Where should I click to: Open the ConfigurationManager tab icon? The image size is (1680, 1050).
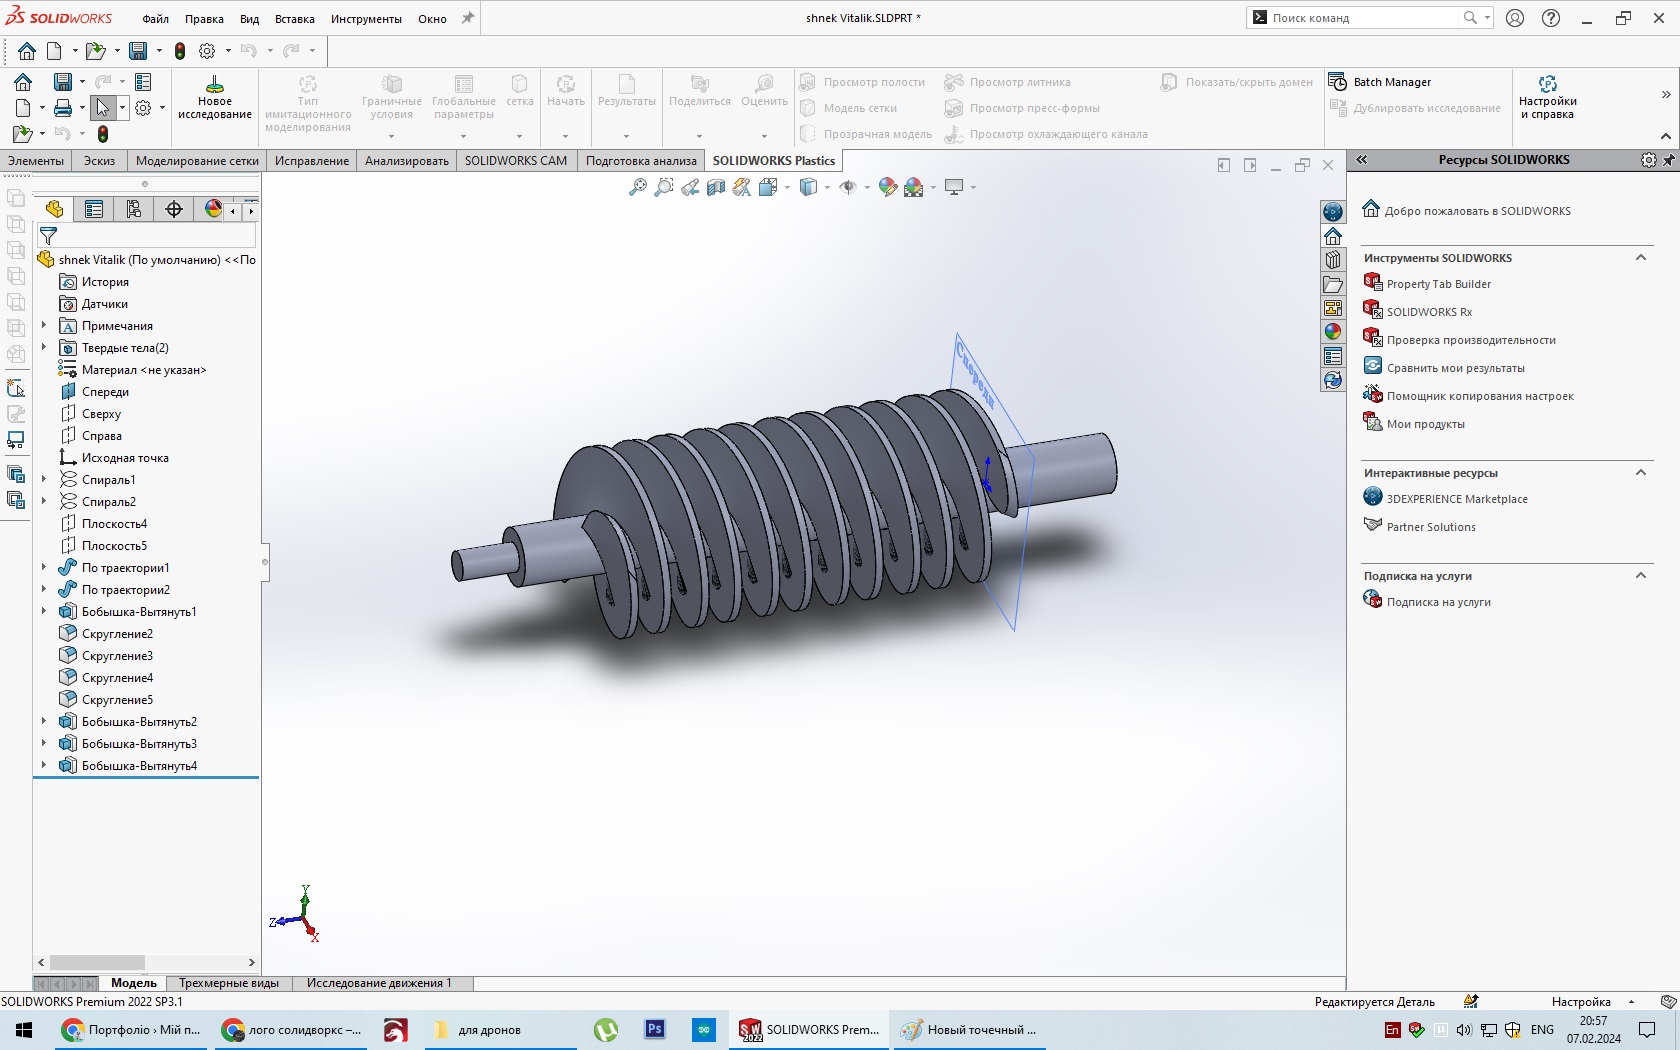click(x=134, y=209)
